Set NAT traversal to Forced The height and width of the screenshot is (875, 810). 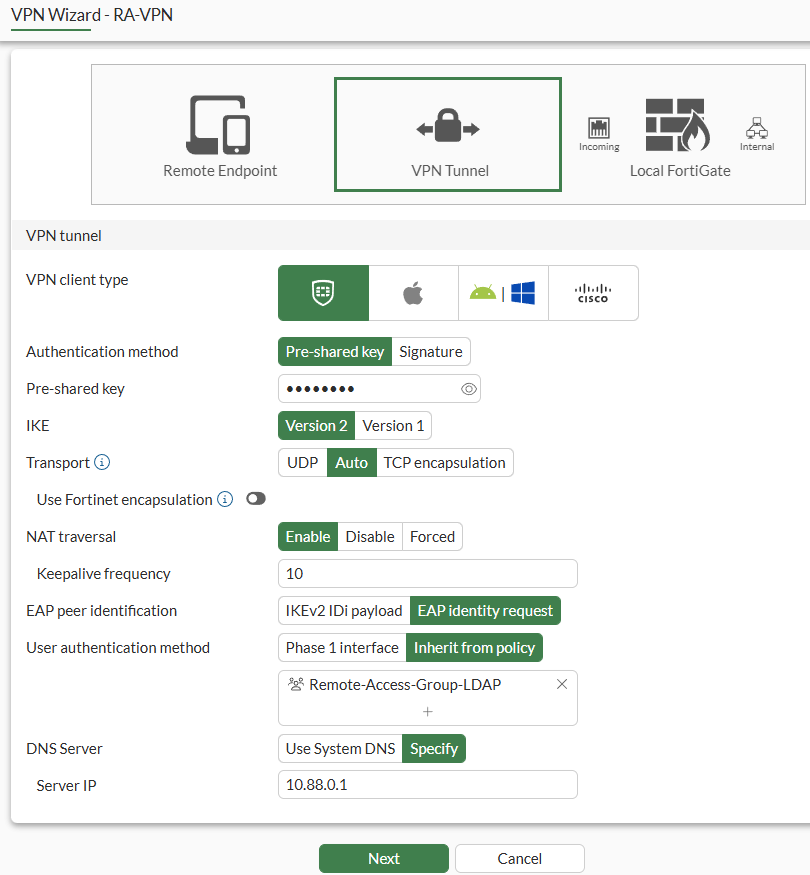tap(432, 536)
